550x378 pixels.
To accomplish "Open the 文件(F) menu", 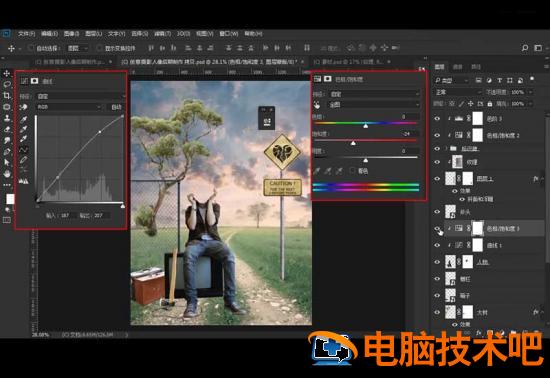I will (27, 34).
